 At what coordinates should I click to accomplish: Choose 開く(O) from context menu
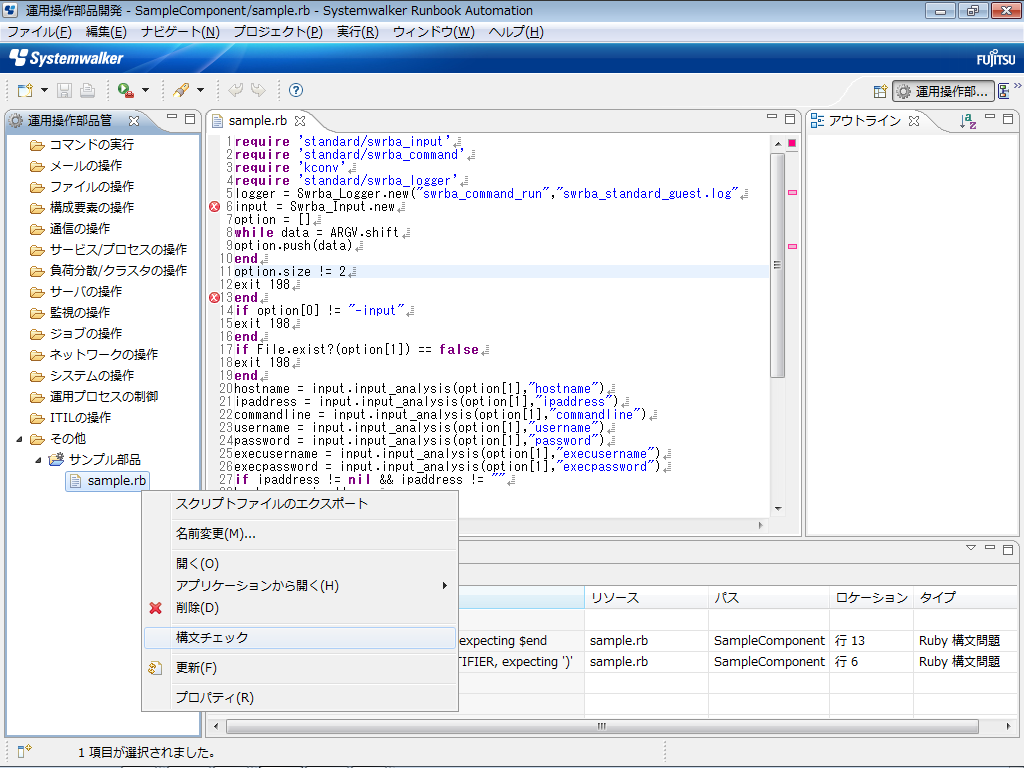click(300, 564)
